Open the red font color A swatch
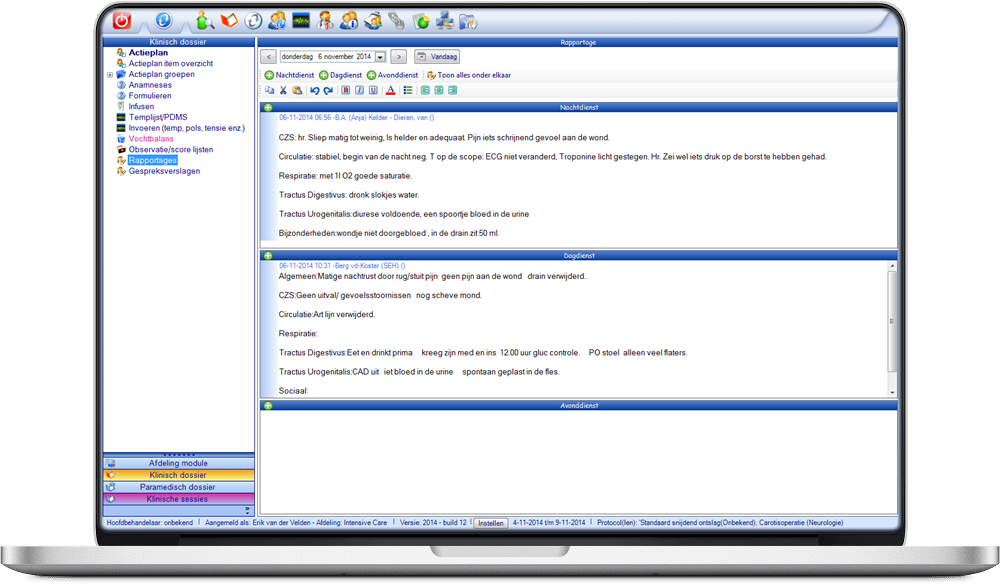1000x585 pixels. click(391, 91)
